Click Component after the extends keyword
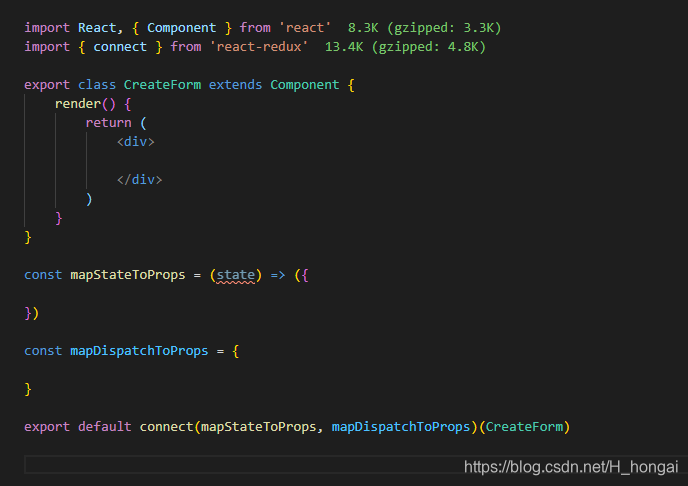 [x=305, y=85]
